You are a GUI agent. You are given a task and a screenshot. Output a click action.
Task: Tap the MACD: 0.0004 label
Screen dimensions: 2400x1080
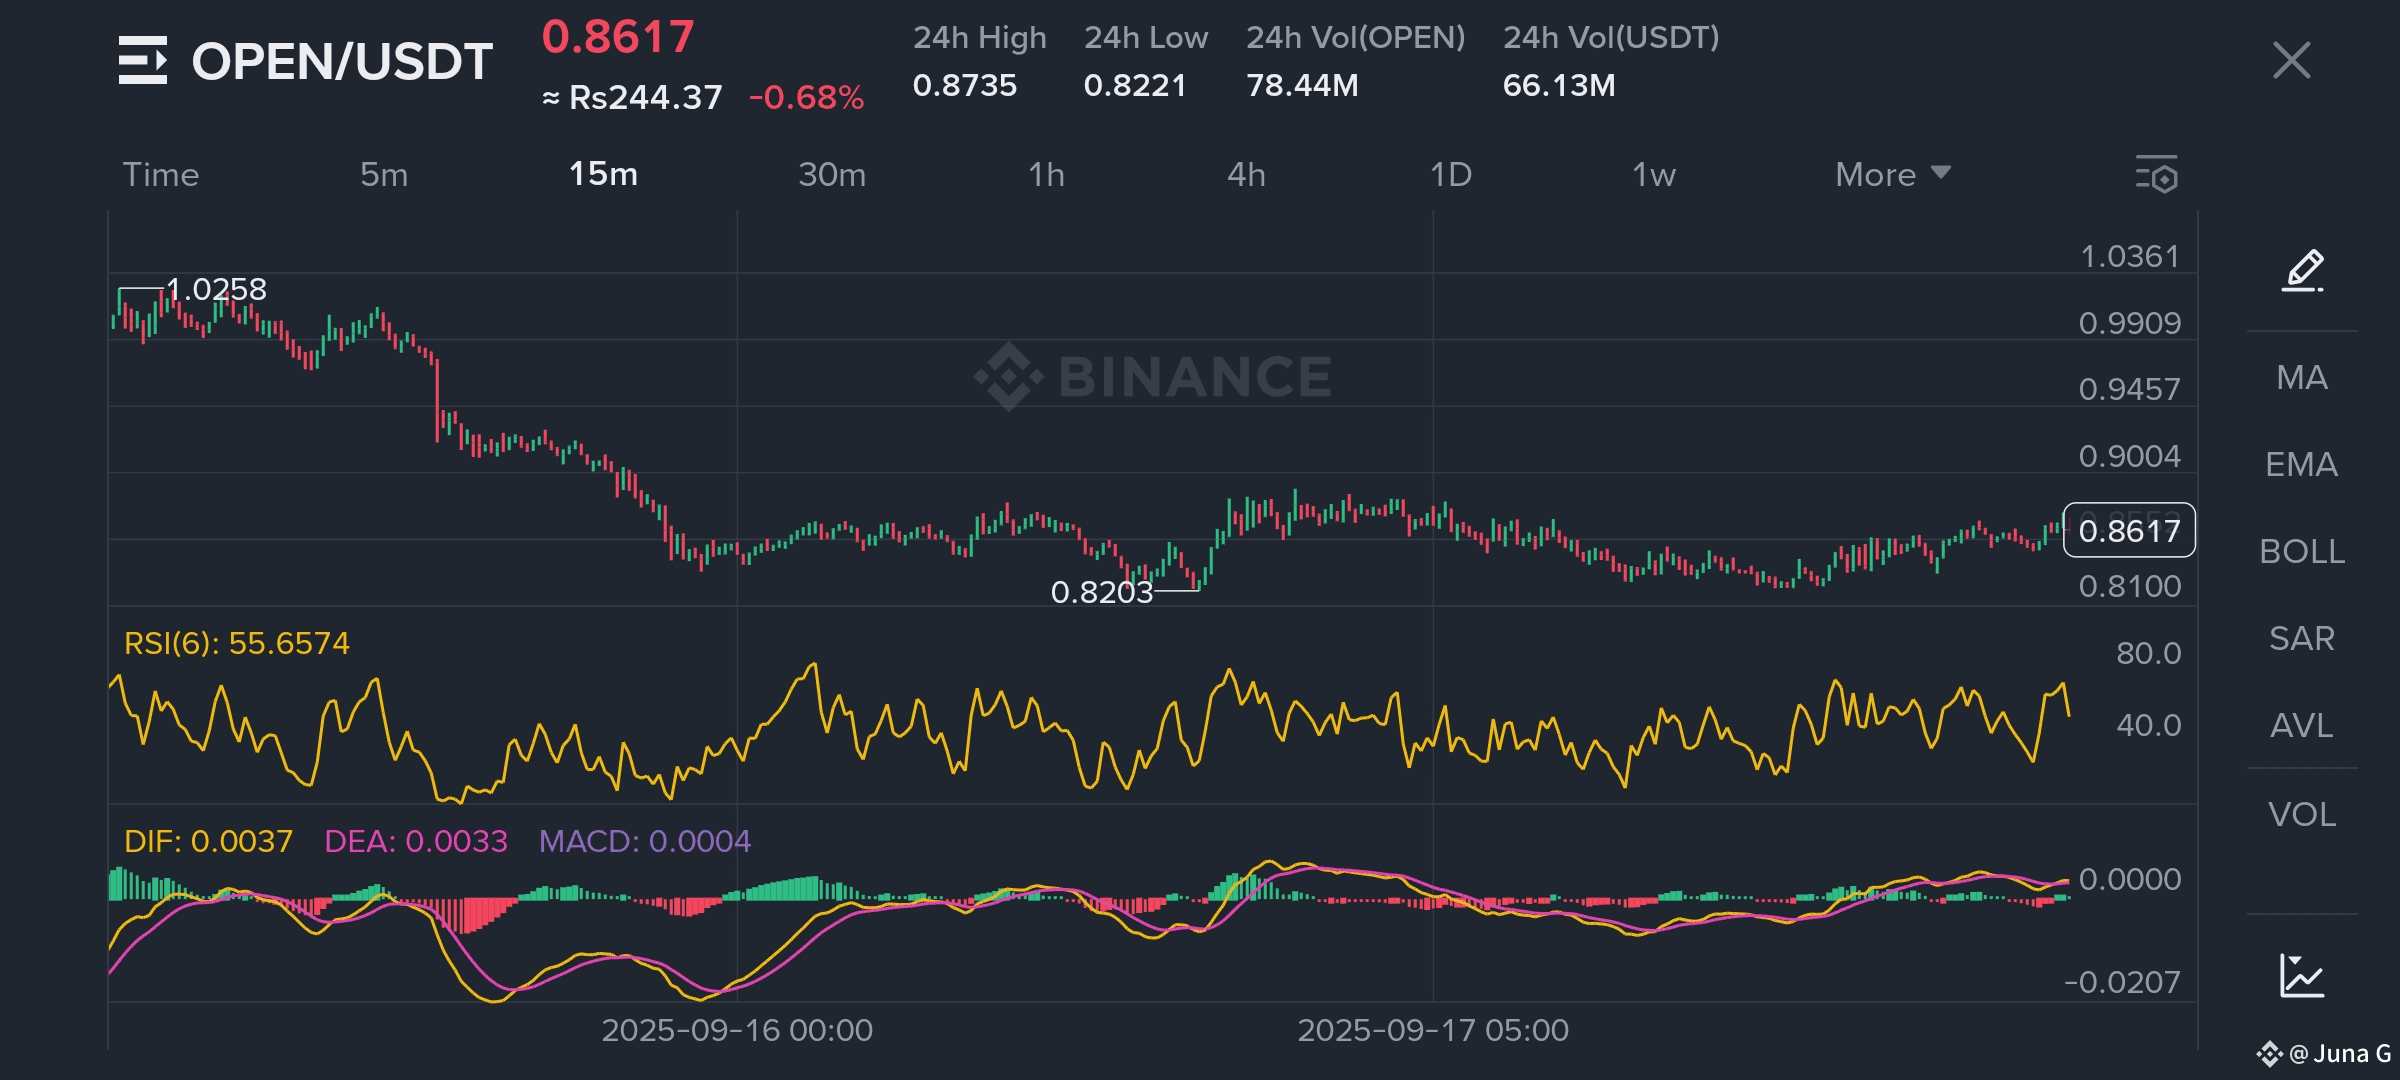click(x=645, y=841)
